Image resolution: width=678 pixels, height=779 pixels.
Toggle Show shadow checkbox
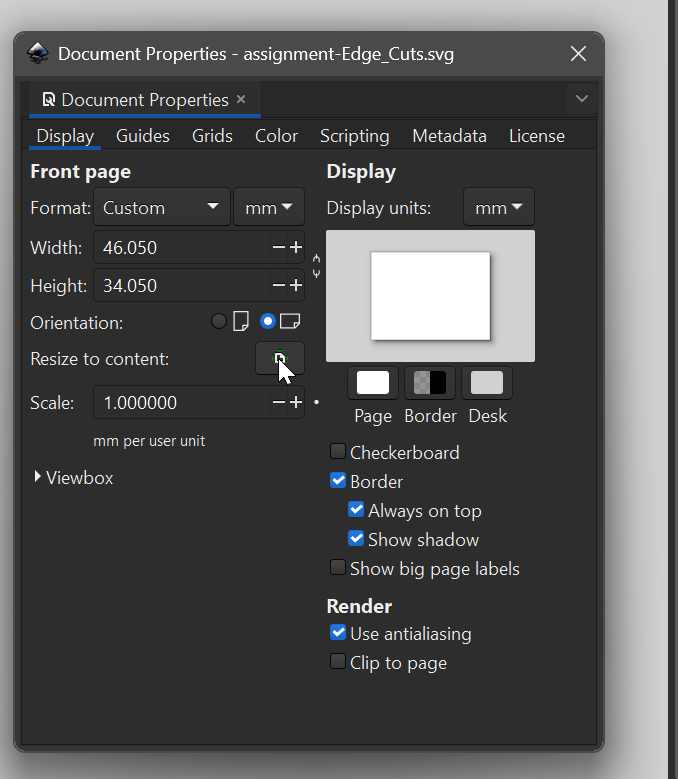(x=356, y=538)
